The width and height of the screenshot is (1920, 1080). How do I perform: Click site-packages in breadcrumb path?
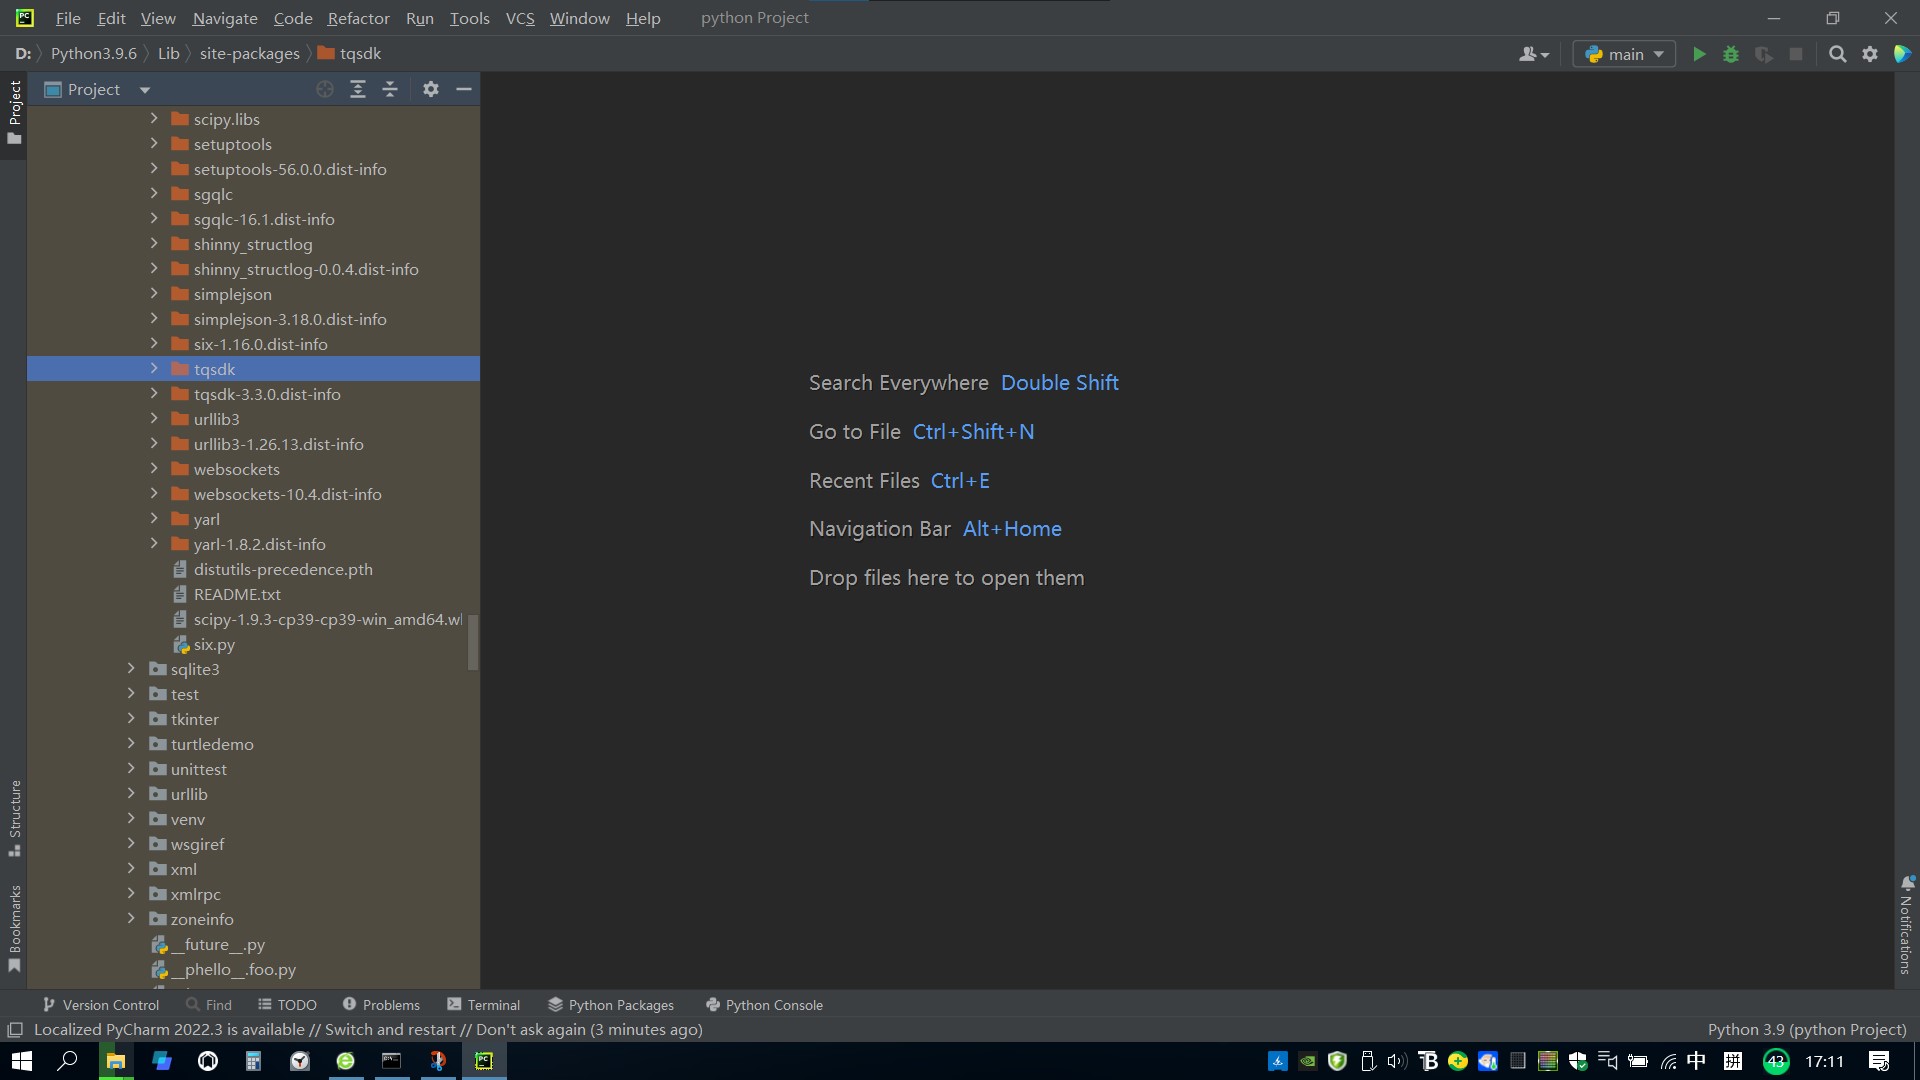[249, 54]
